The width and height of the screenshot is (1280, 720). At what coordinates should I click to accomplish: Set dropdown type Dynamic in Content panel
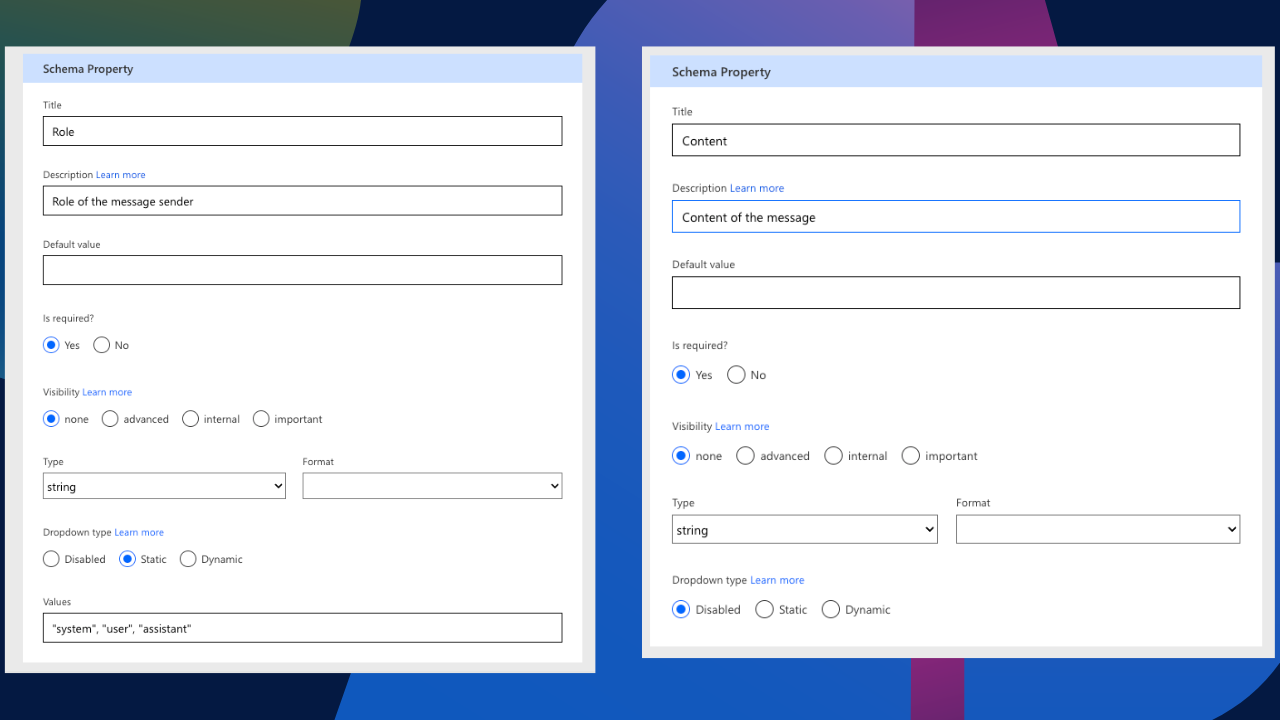(830, 609)
